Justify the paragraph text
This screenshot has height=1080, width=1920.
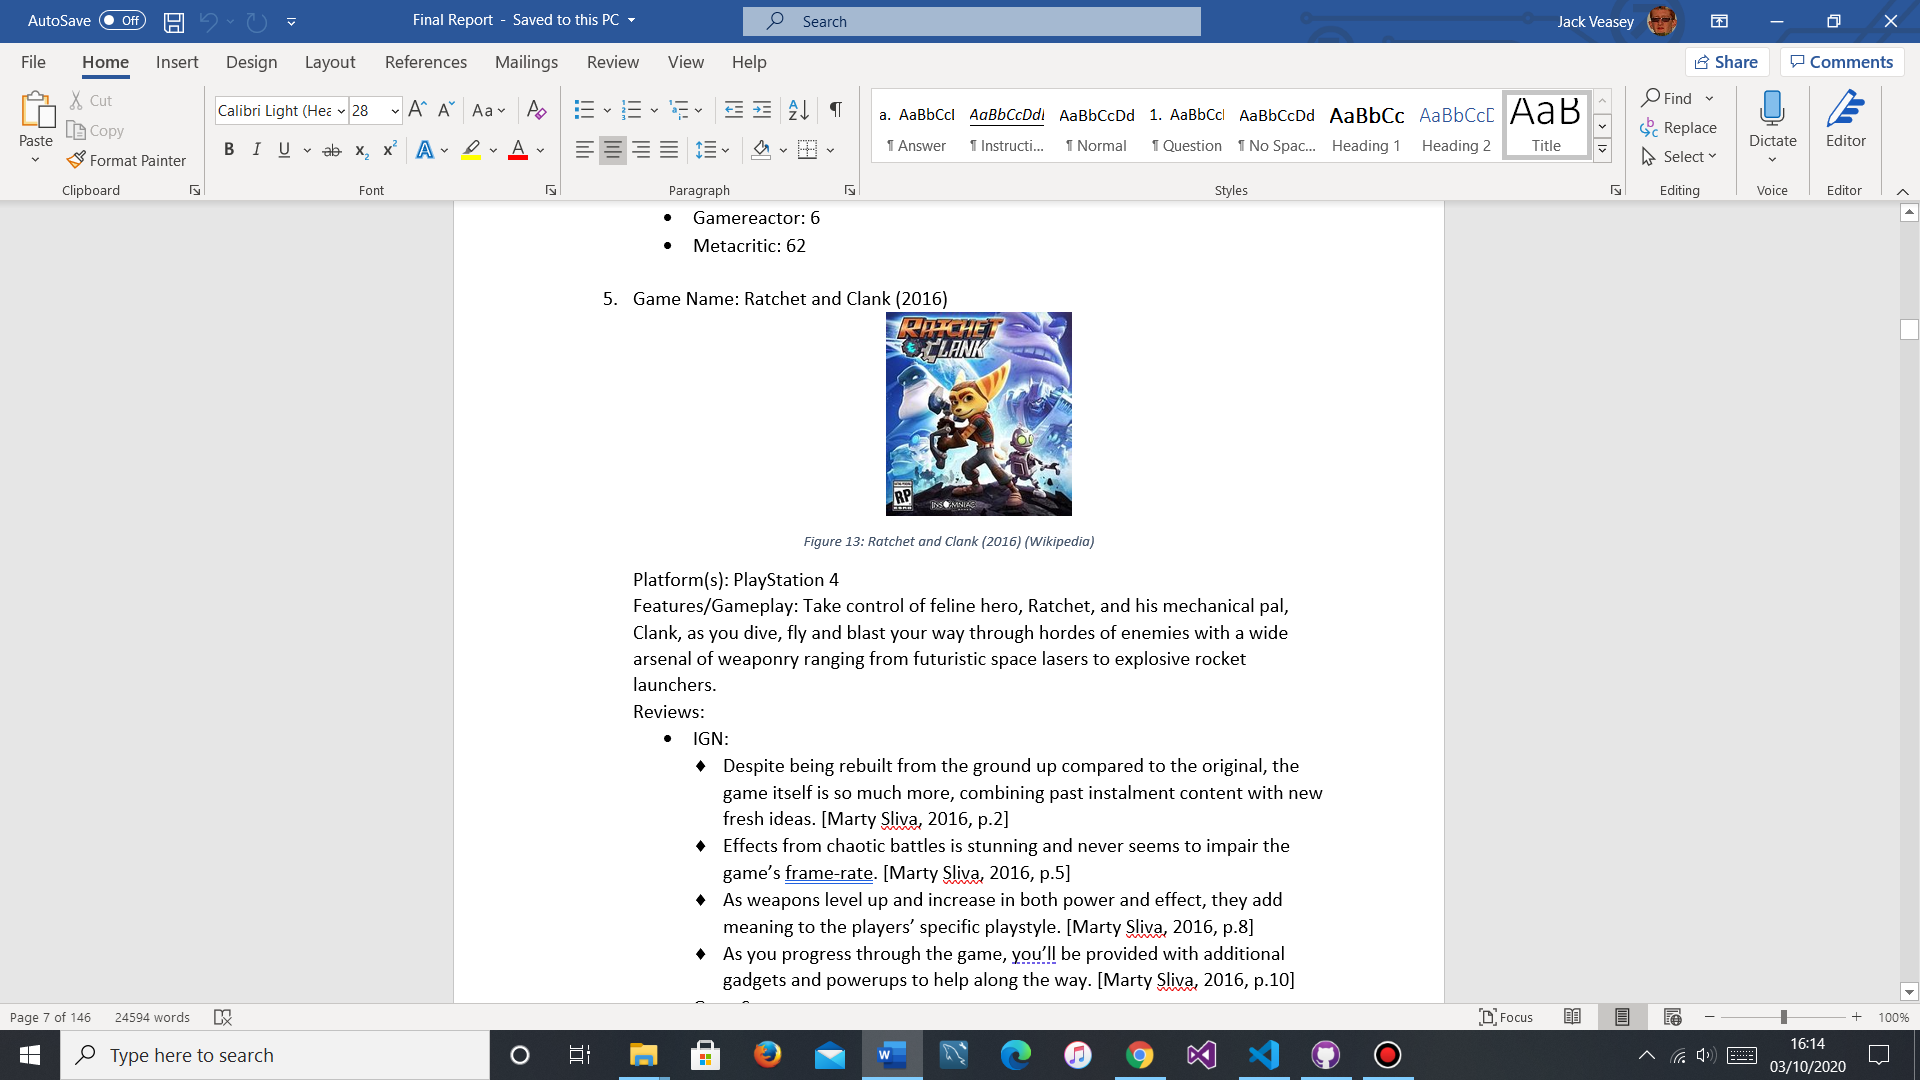click(669, 150)
